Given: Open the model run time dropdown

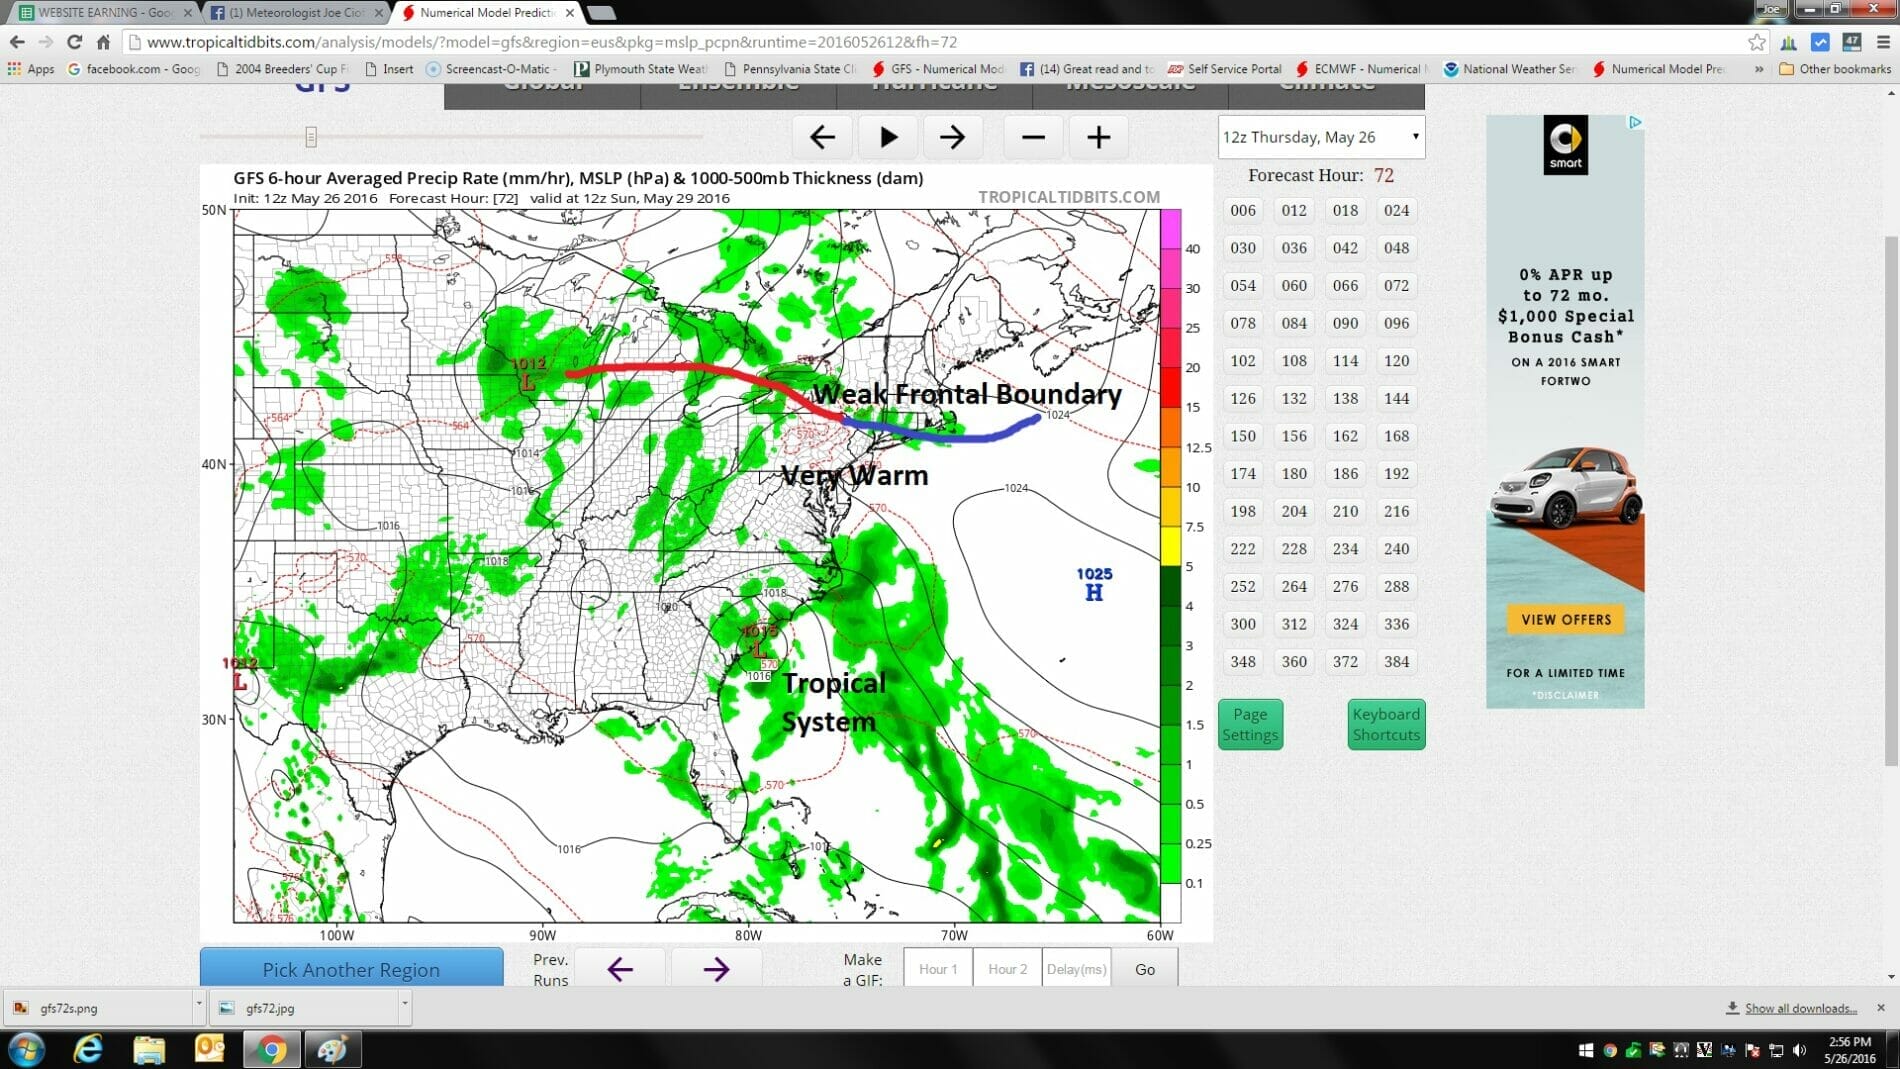Looking at the screenshot, I should (x=1320, y=137).
